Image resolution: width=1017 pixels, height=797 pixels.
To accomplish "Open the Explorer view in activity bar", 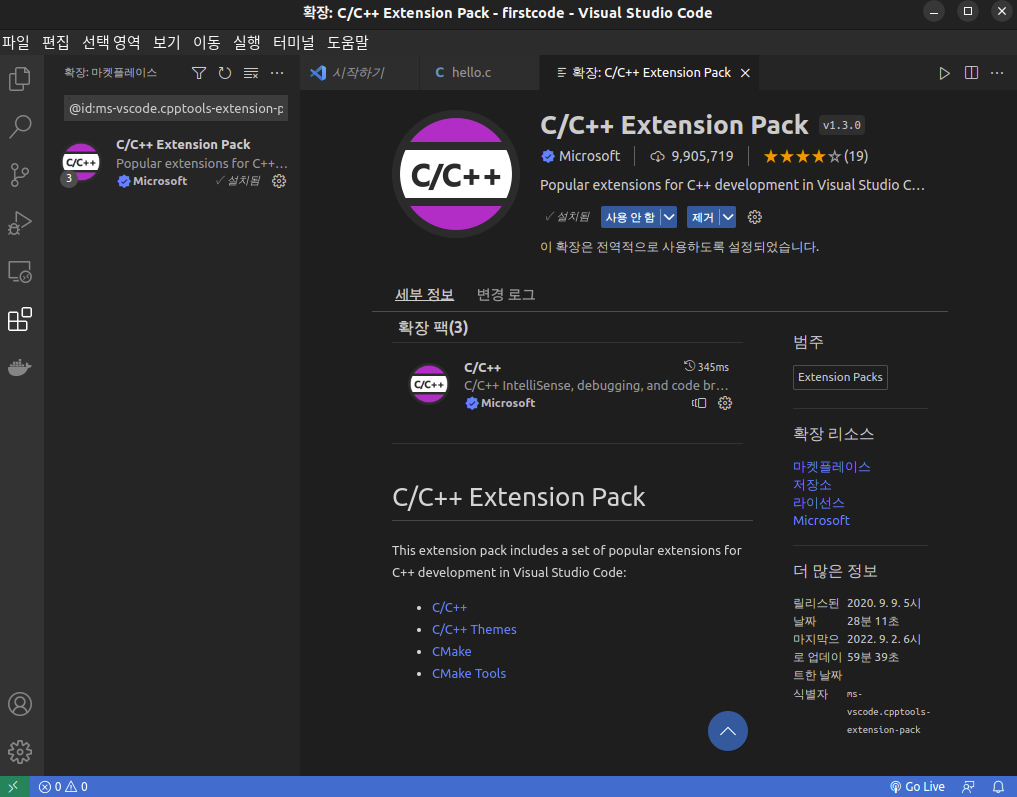I will point(19,79).
